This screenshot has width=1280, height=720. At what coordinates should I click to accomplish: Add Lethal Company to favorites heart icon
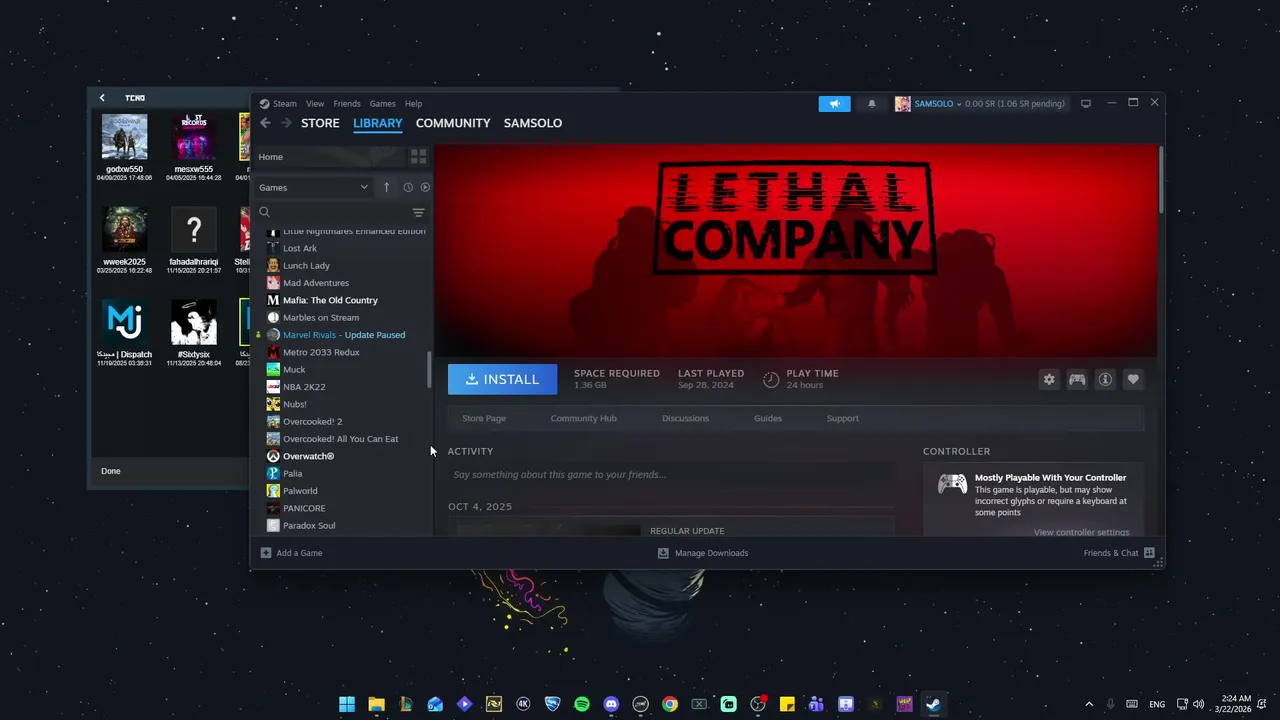1133,379
